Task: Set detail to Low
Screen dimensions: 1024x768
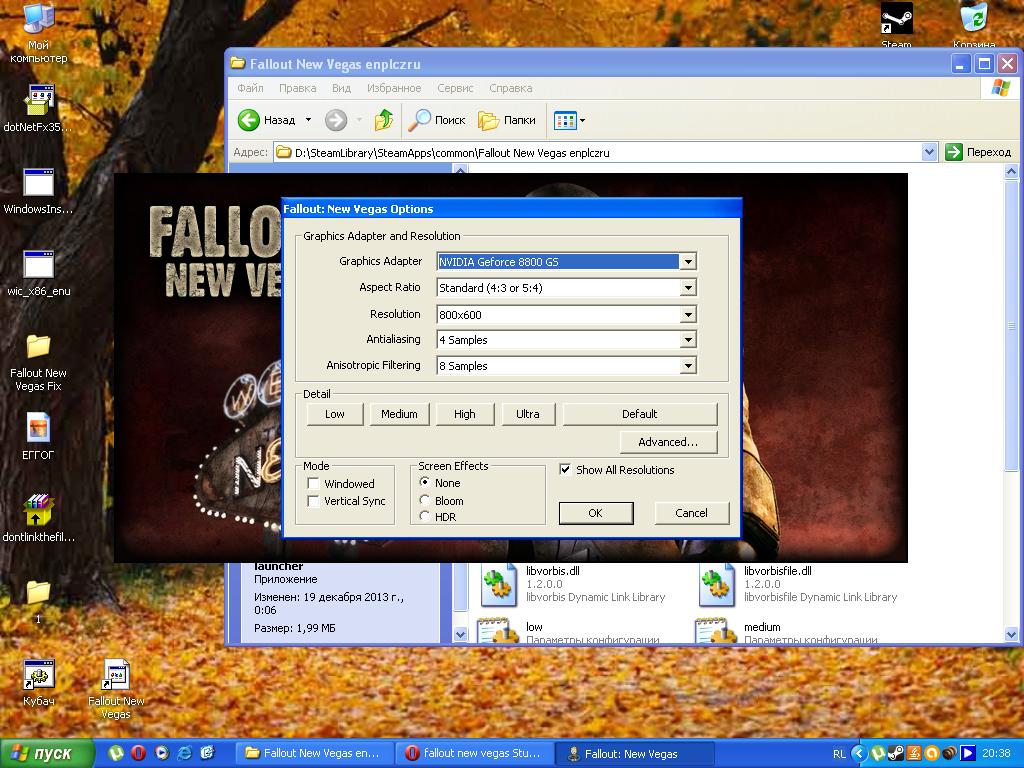Action: [x=335, y=414]
